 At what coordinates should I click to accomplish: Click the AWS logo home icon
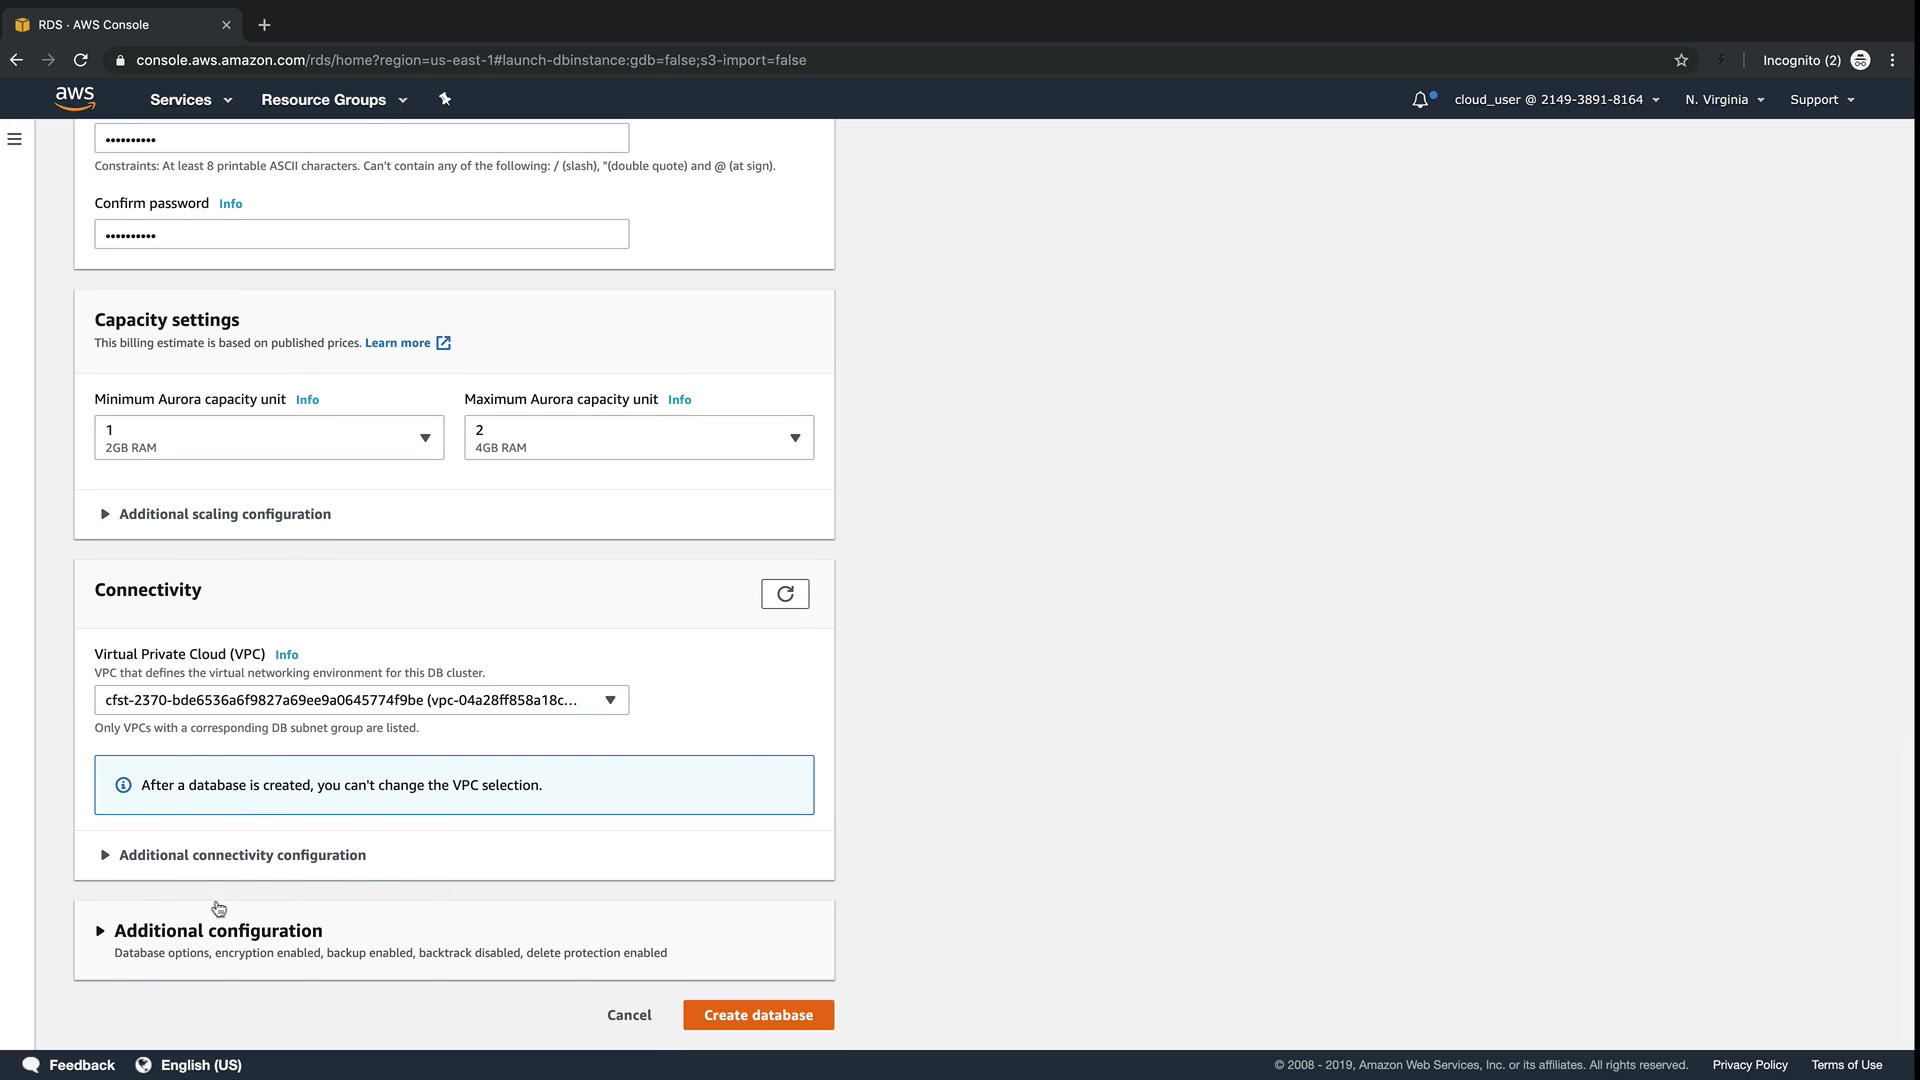pyautogui.click(x=75, y=99)
